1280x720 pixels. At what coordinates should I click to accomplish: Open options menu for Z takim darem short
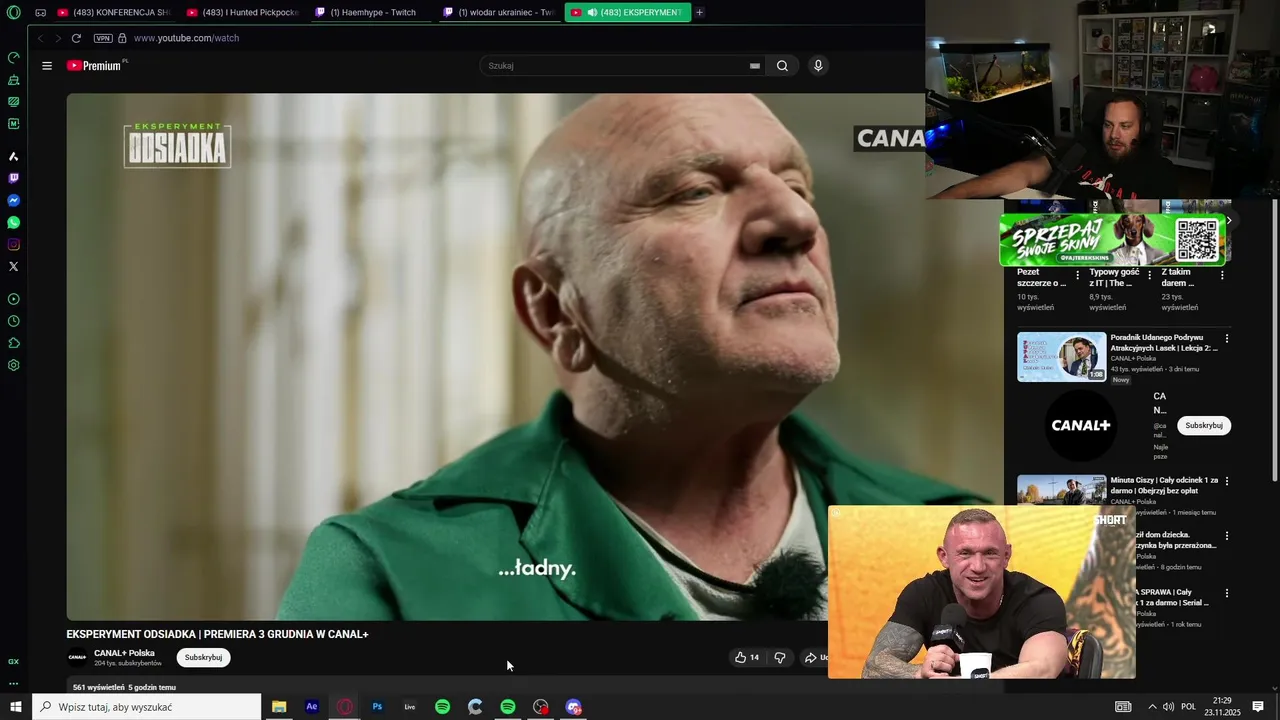click(1222, 275)
